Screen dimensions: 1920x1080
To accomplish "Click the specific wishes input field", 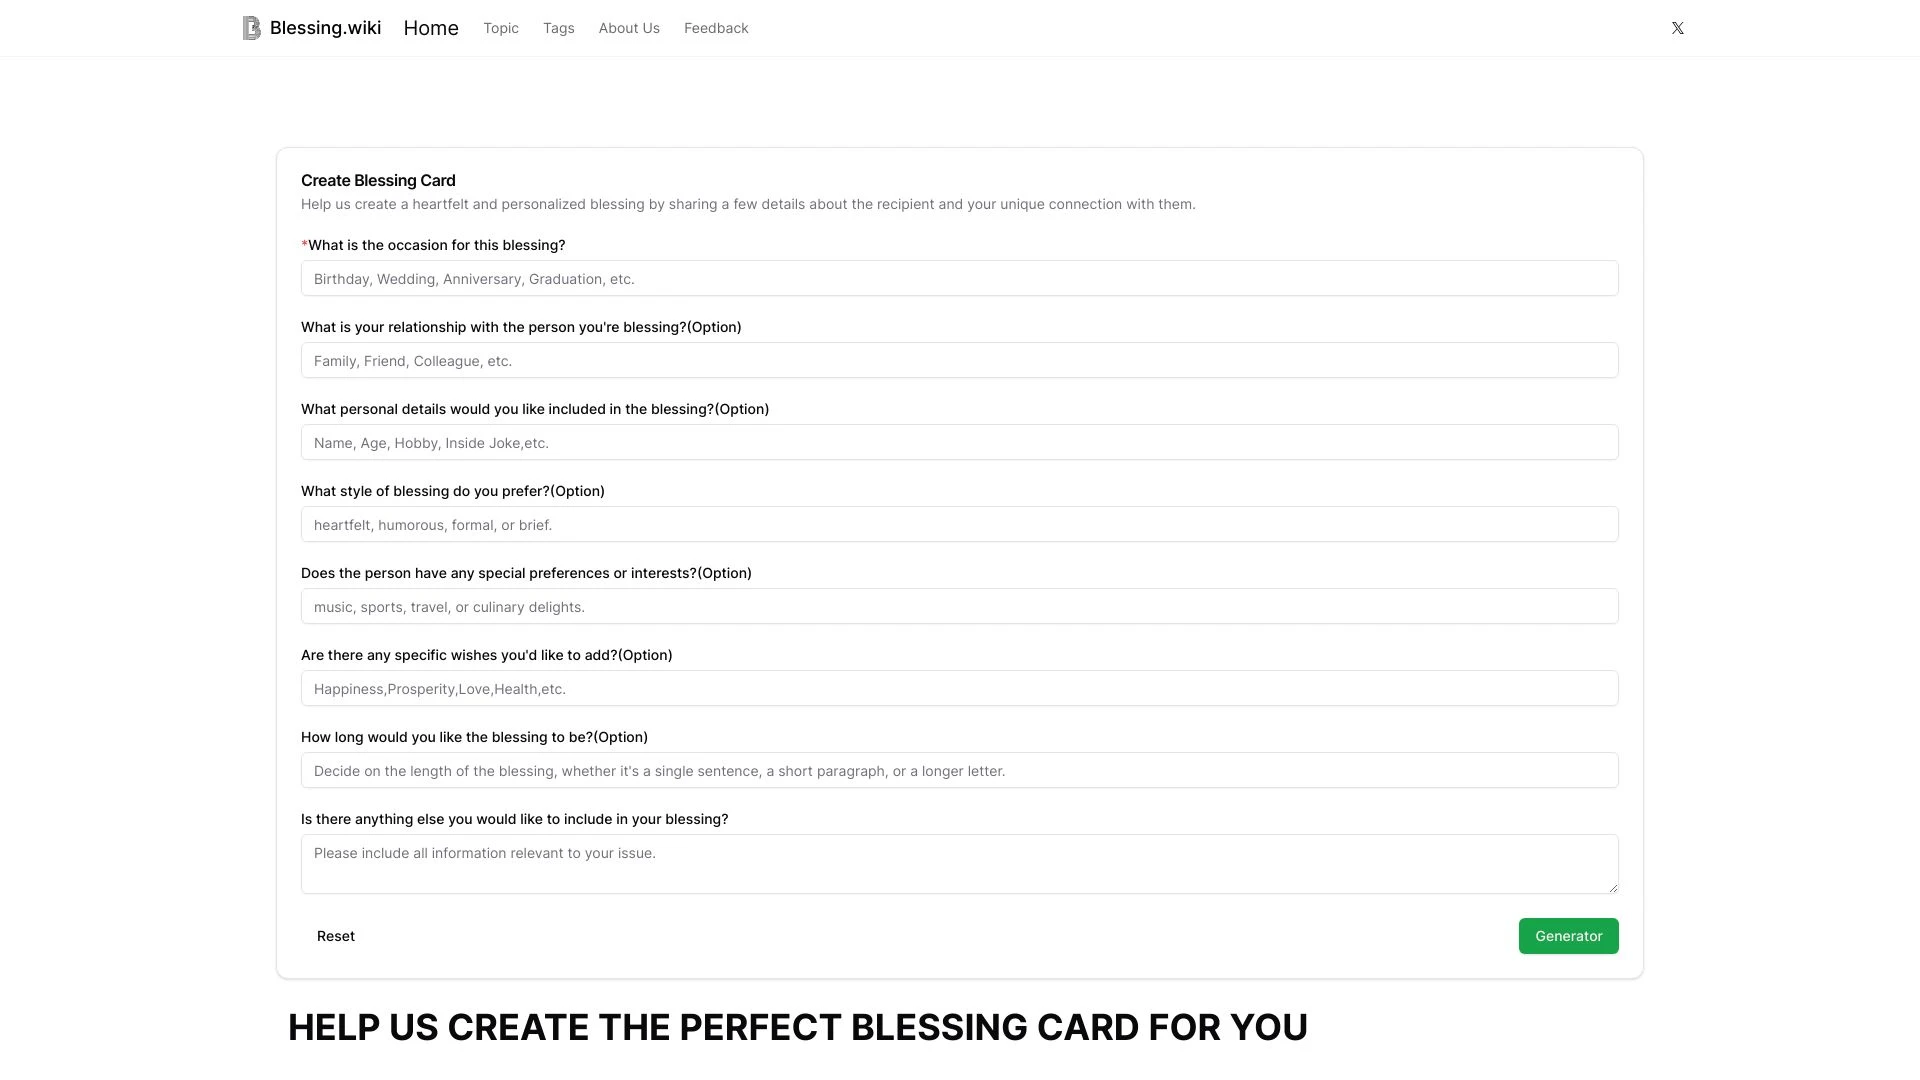I will [x=960, y=688].
